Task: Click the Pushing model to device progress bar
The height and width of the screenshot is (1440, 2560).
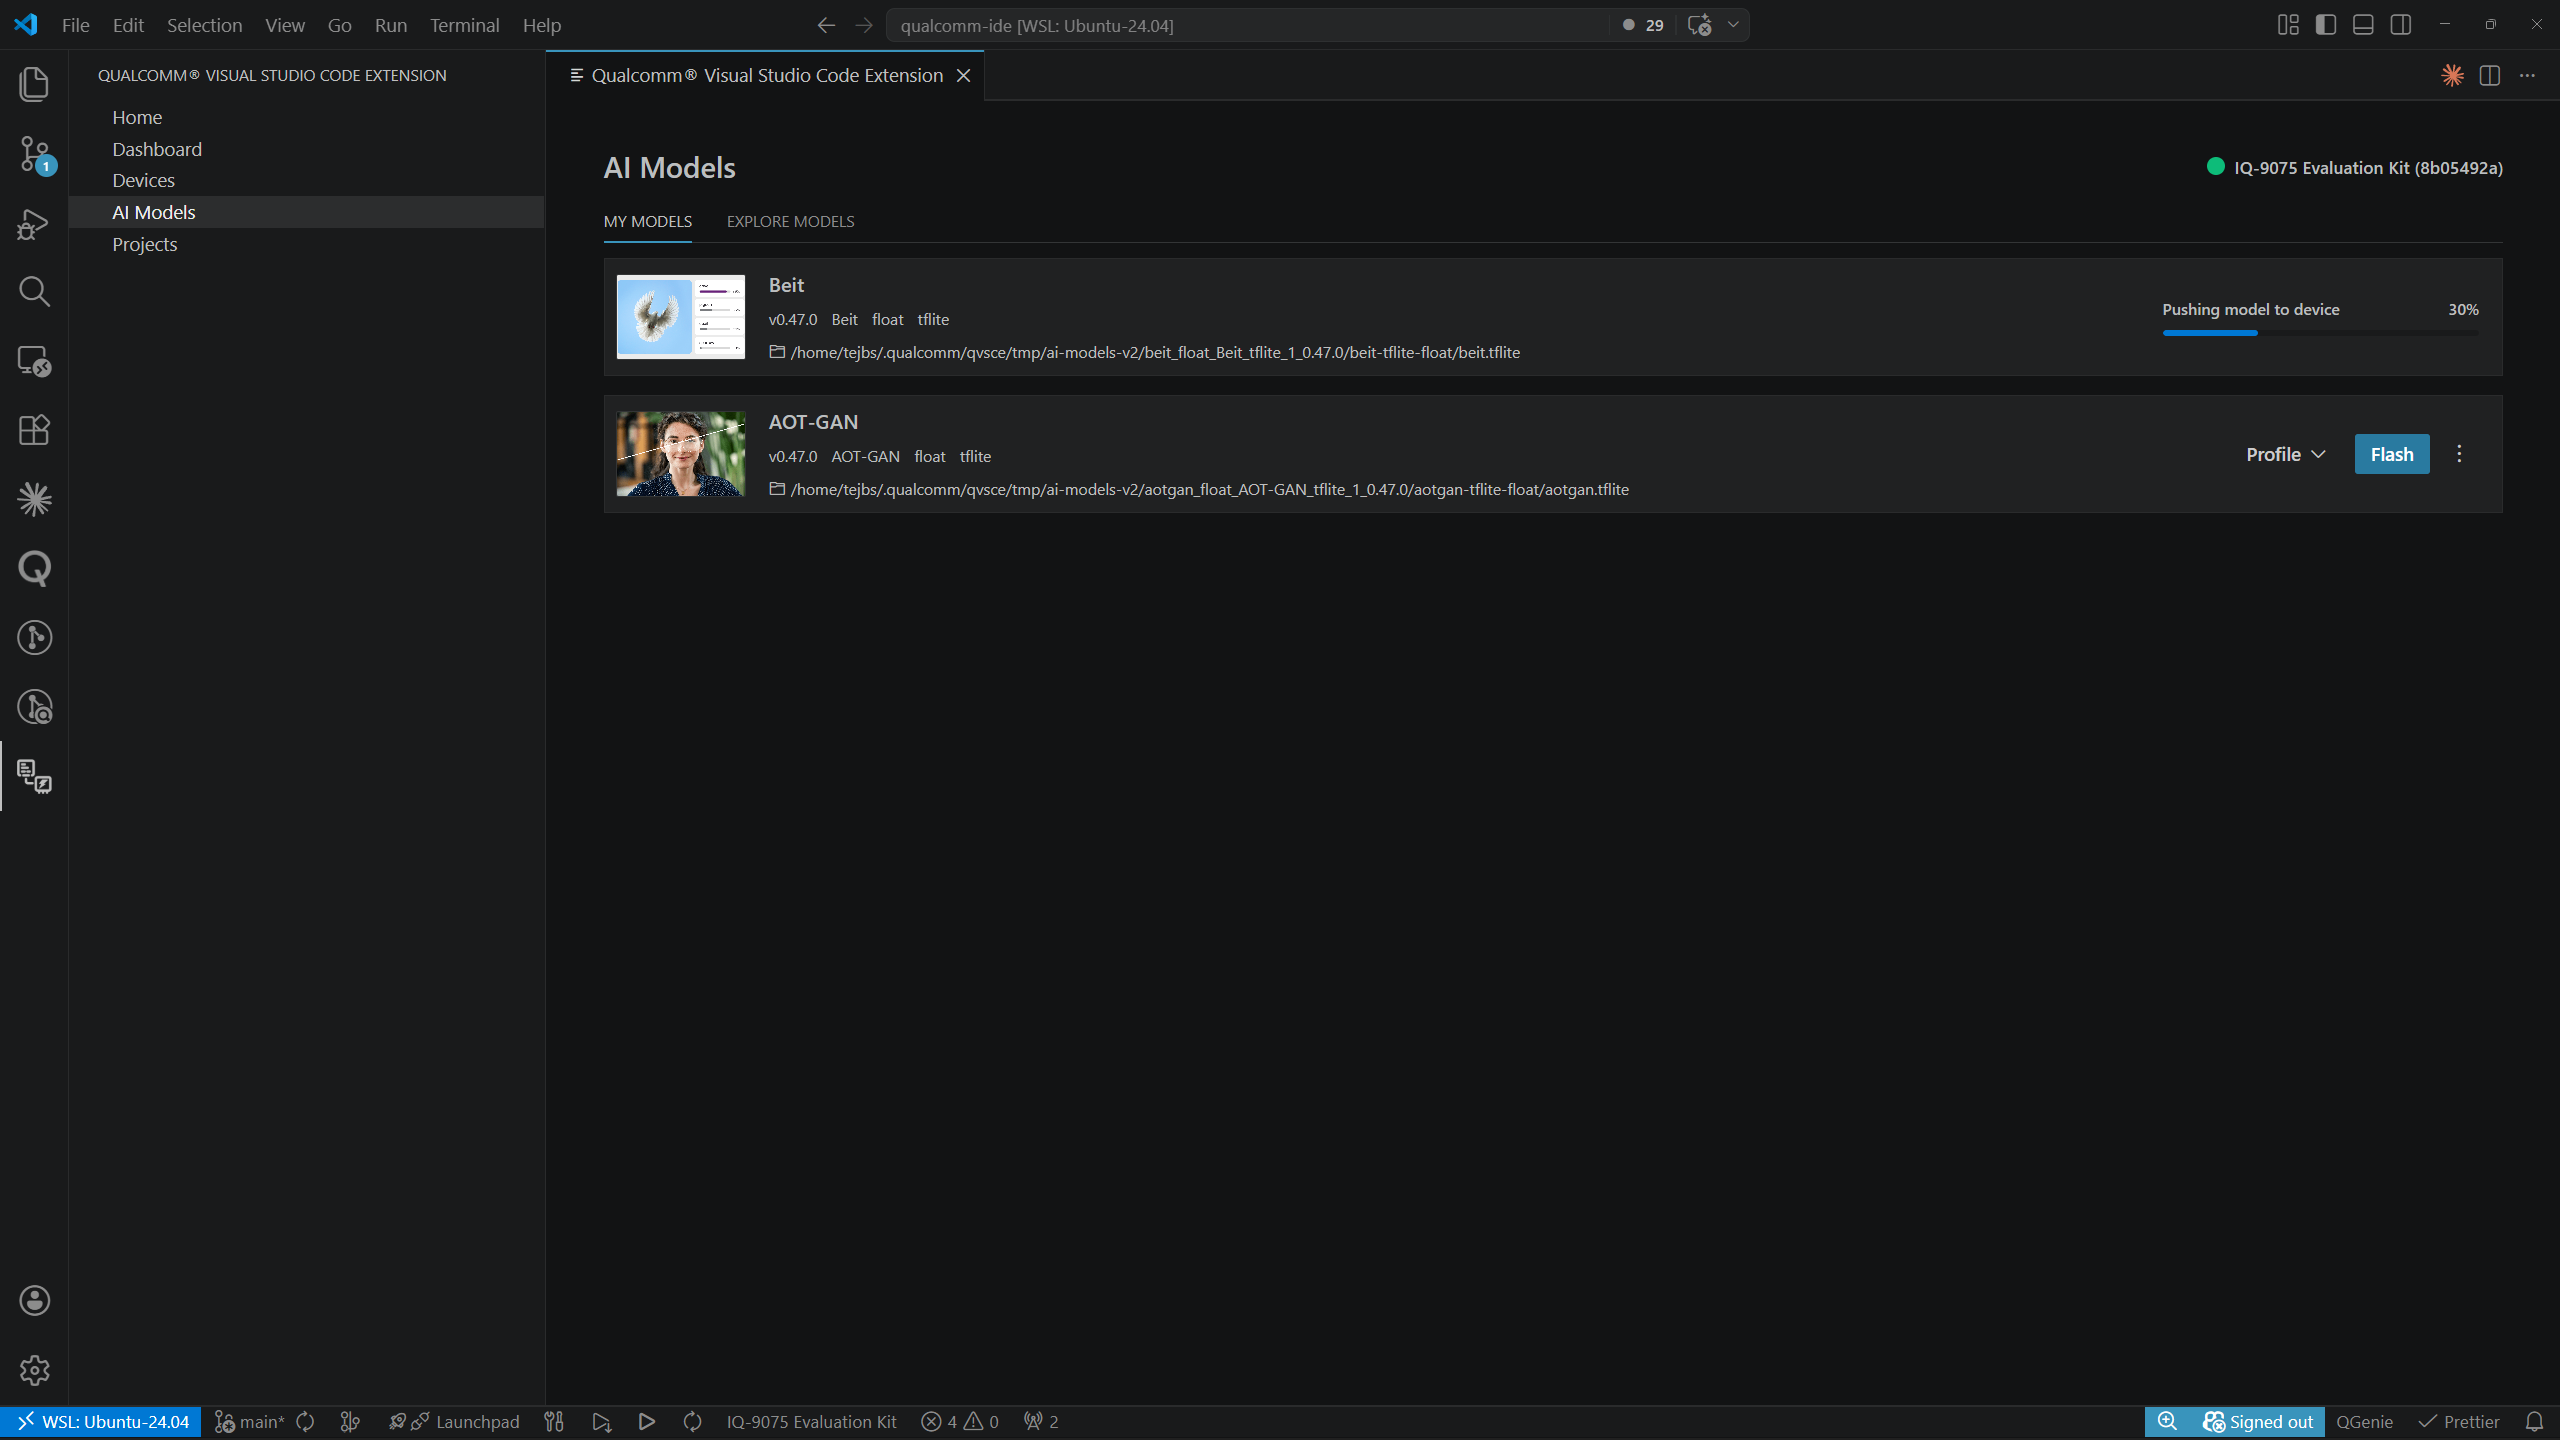Action: [x=2320, y=333]
